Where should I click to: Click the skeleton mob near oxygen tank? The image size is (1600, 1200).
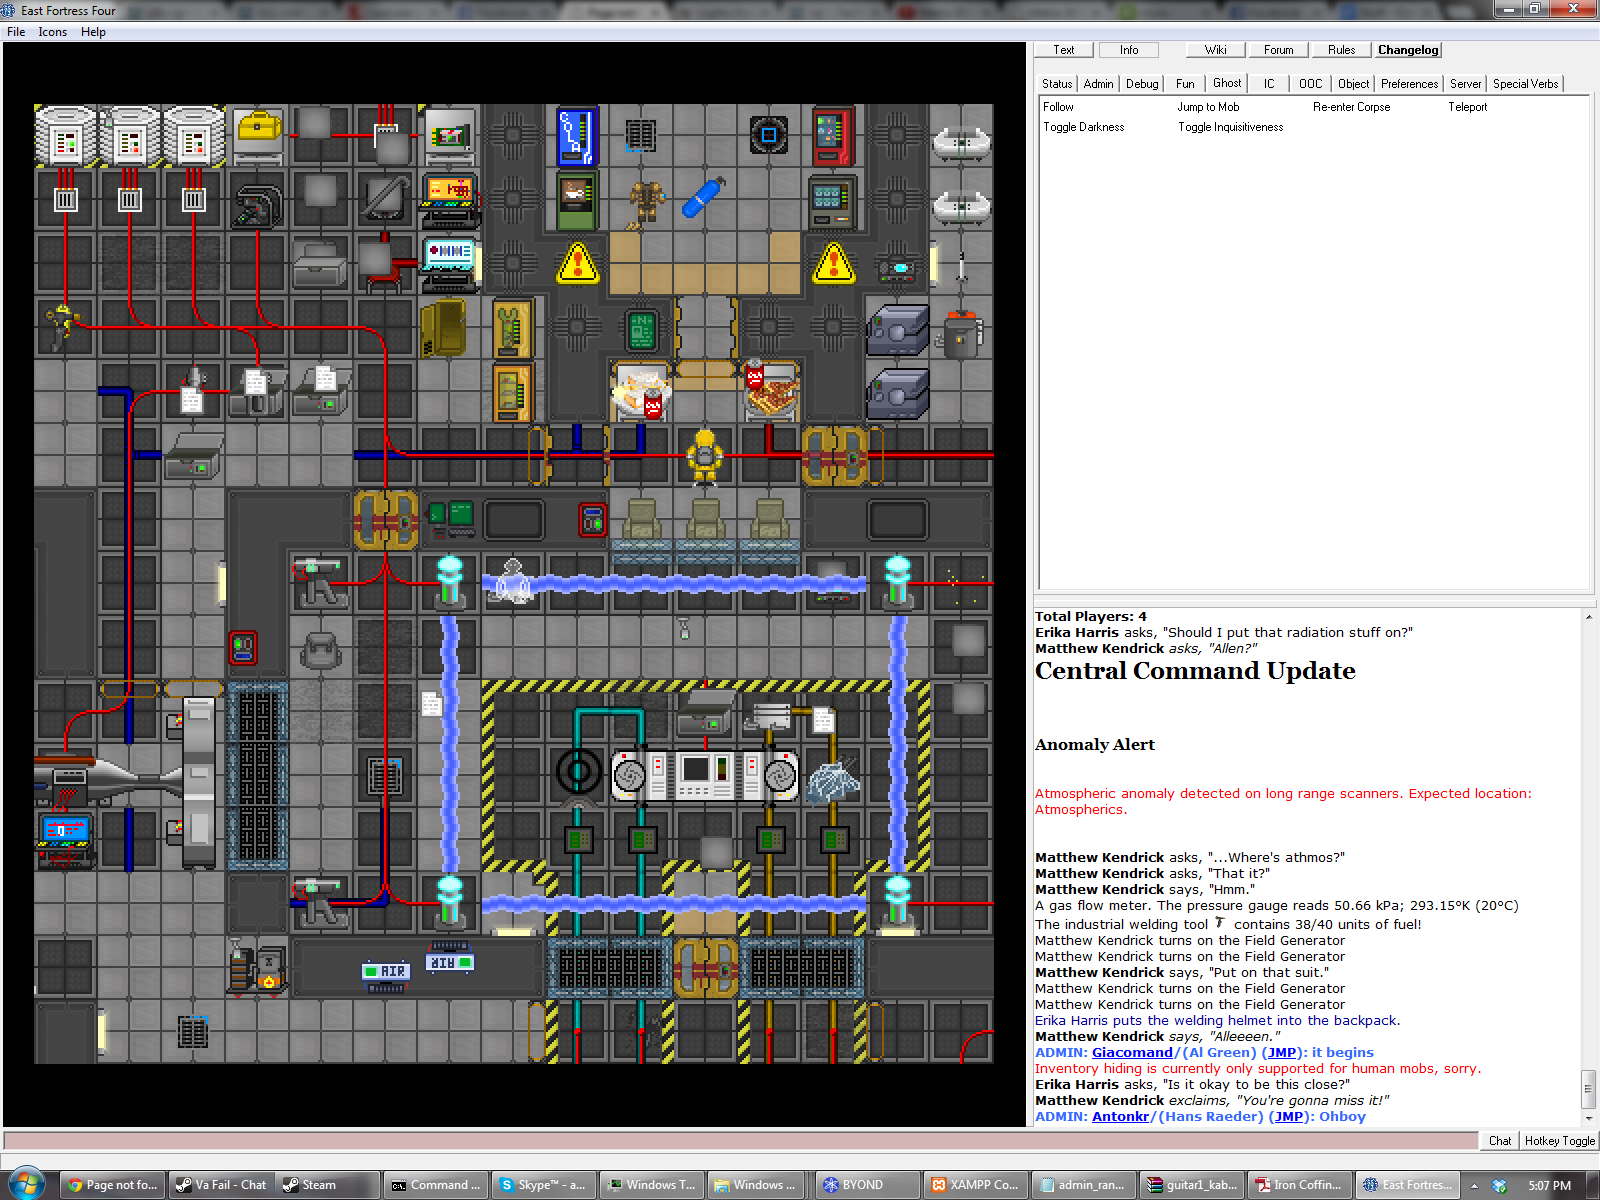click(646, 203)
